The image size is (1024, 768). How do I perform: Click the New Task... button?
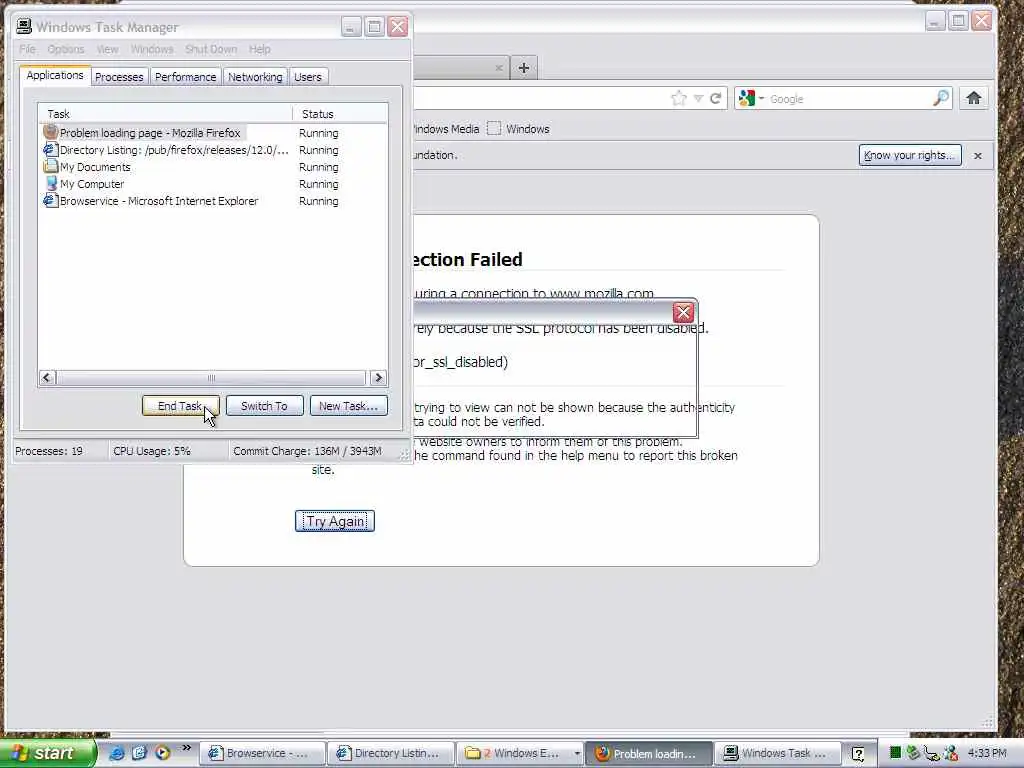(x=348, y=406)
